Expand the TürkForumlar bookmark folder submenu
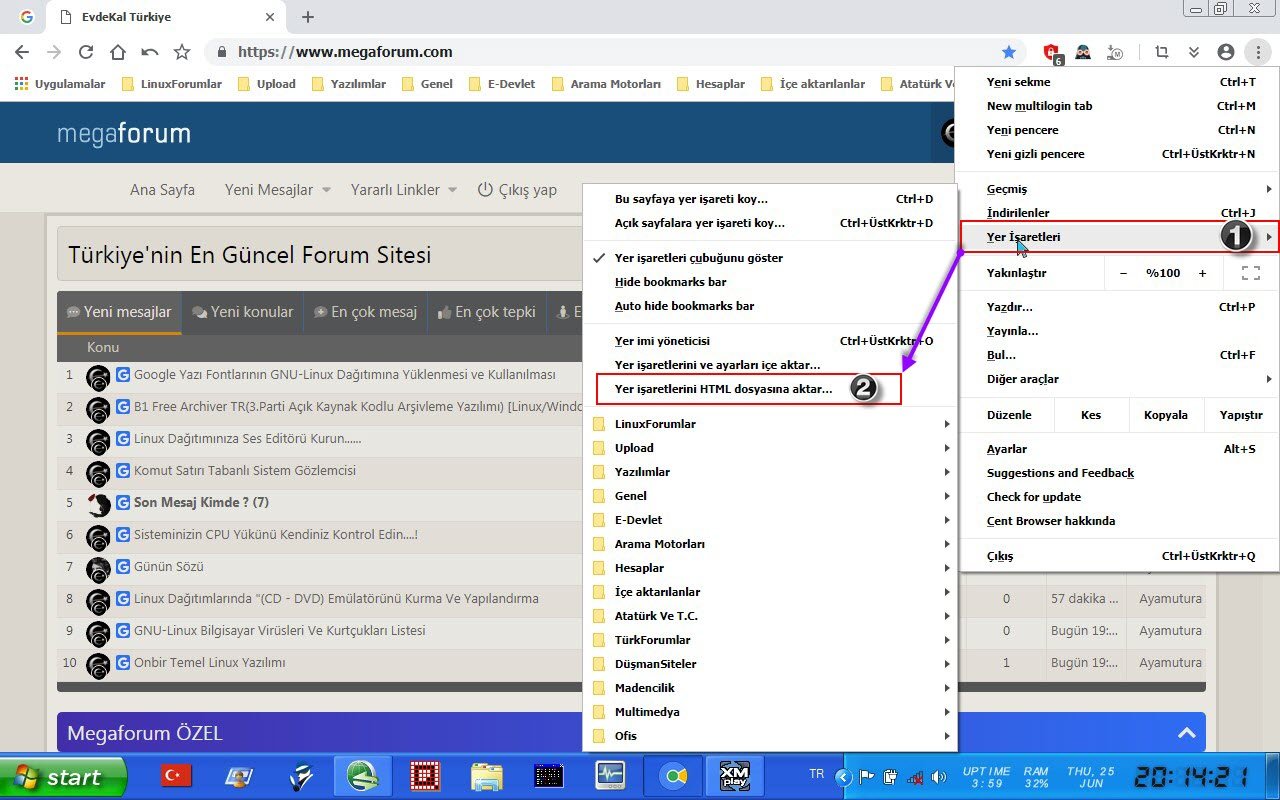This screenshot has height=800, width=1280. [770, 640]
